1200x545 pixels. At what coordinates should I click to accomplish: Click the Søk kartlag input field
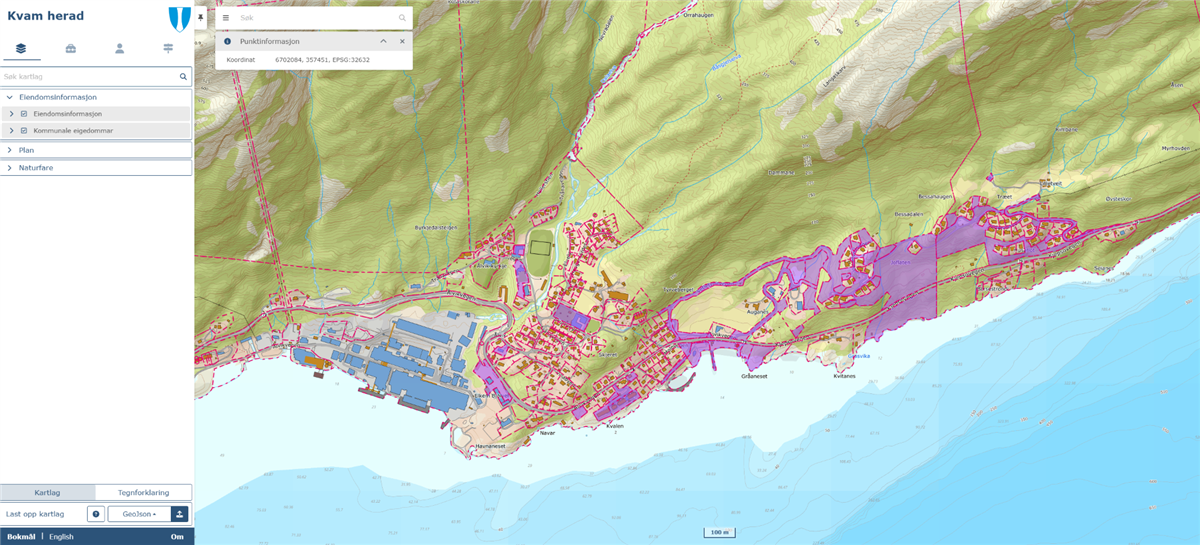coord(88,76)
